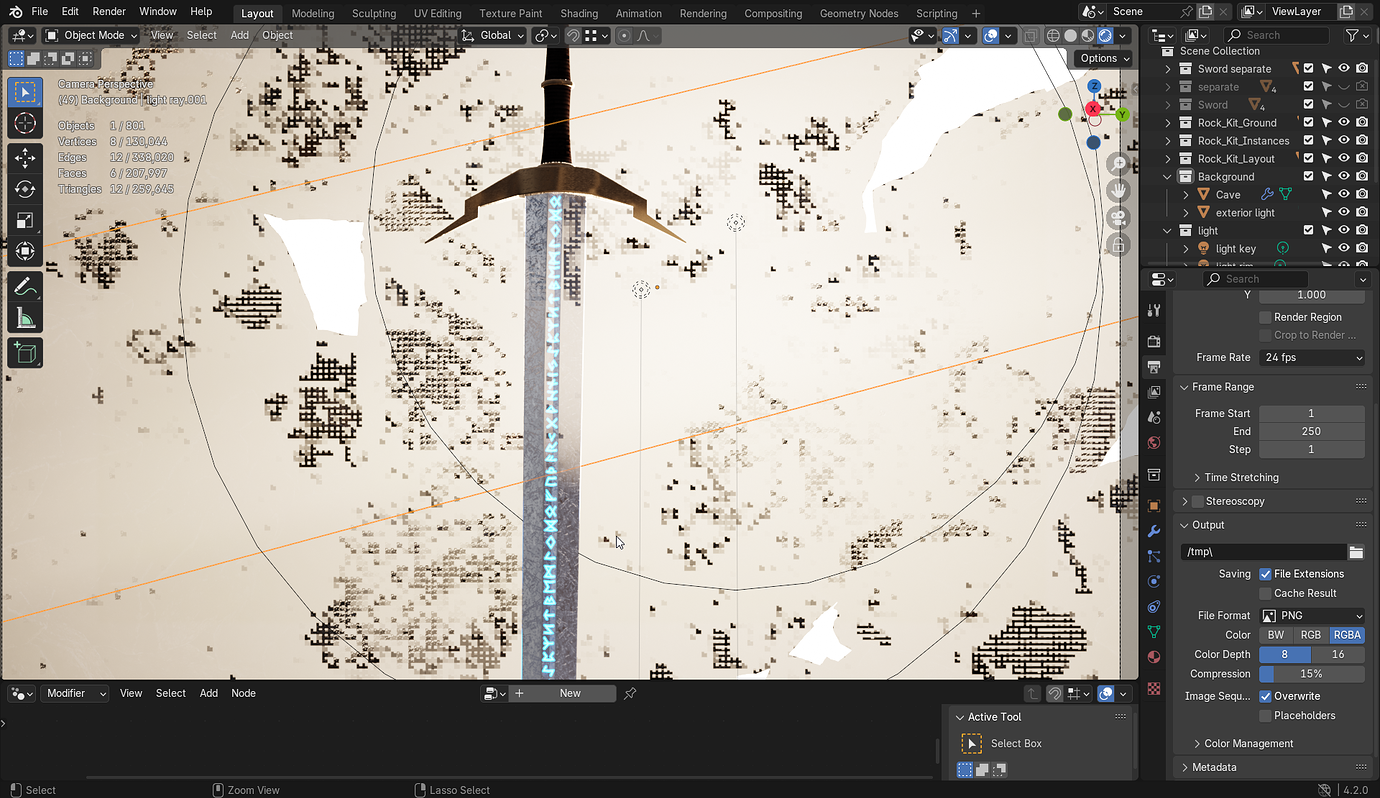
Task: Click the pan view hand icon
Action: pos(1119,190)
